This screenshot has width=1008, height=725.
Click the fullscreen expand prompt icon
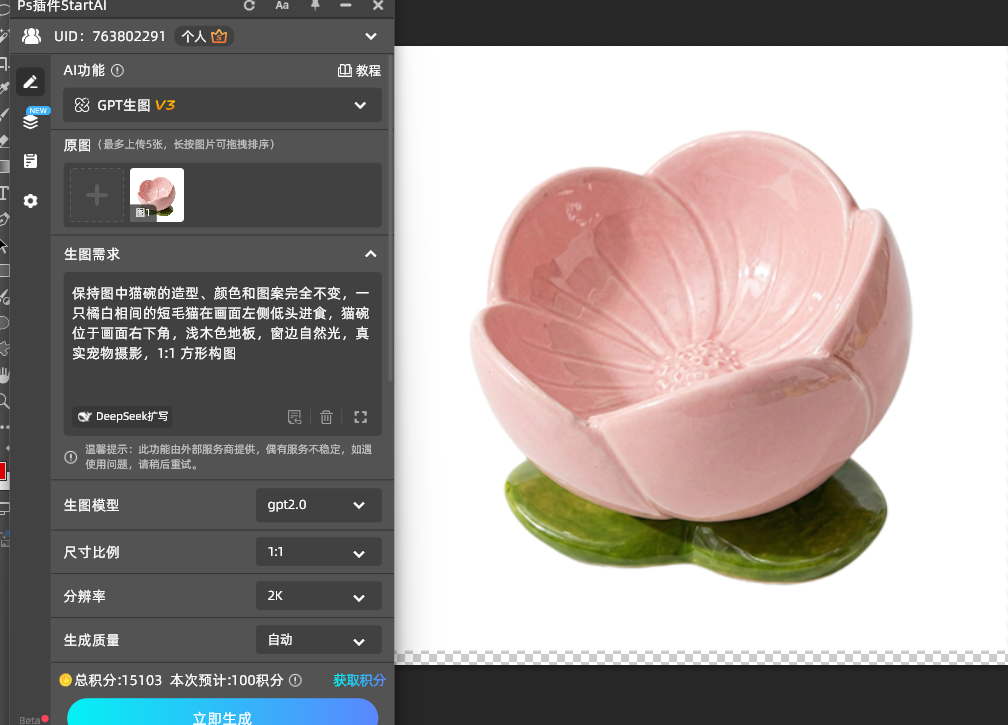pyautogui.click(x=361, y=417)
